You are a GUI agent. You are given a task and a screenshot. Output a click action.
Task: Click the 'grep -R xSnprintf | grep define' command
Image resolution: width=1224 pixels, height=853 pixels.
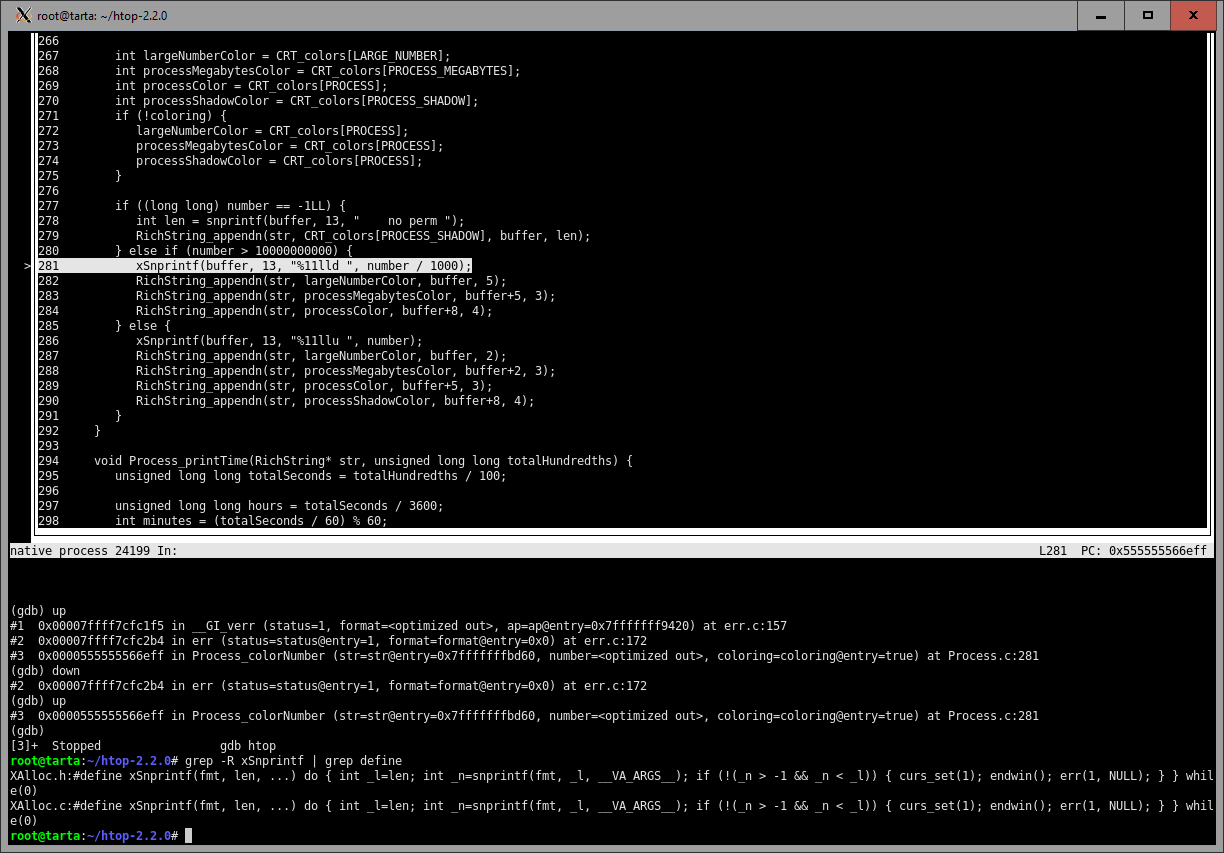[x=293, y=761]
